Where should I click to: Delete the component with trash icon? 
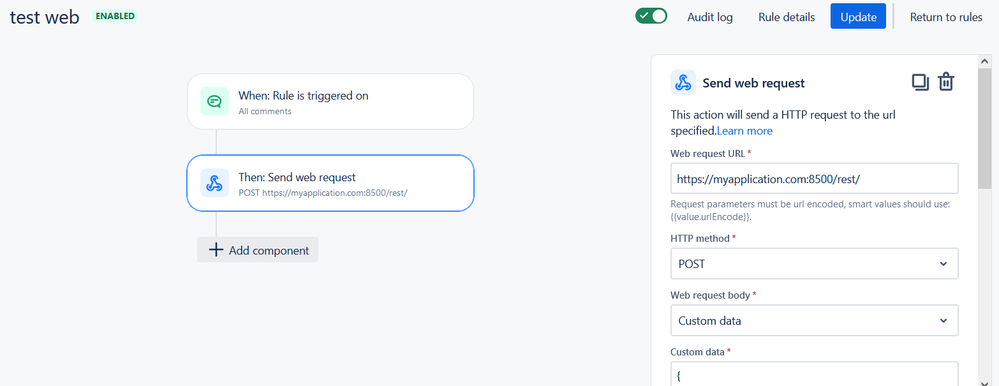(946, 83)
